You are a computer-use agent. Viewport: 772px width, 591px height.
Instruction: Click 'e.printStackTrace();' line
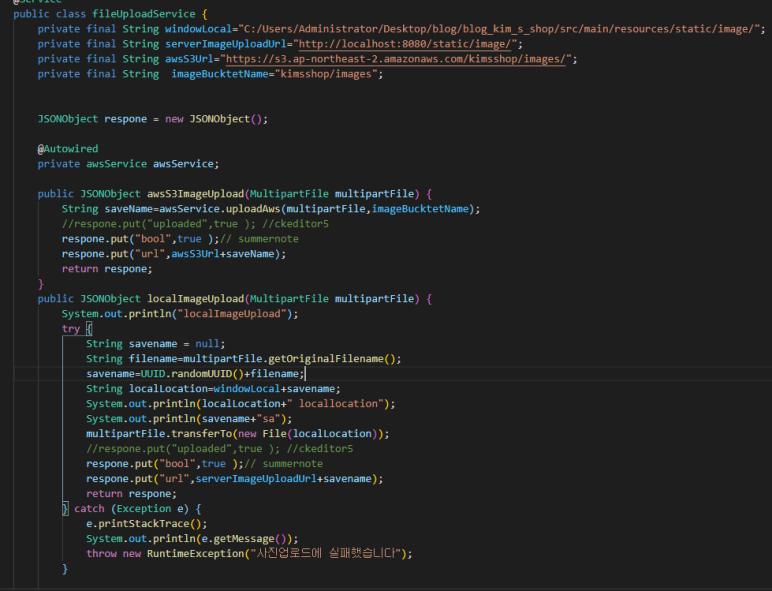[147, 524]
